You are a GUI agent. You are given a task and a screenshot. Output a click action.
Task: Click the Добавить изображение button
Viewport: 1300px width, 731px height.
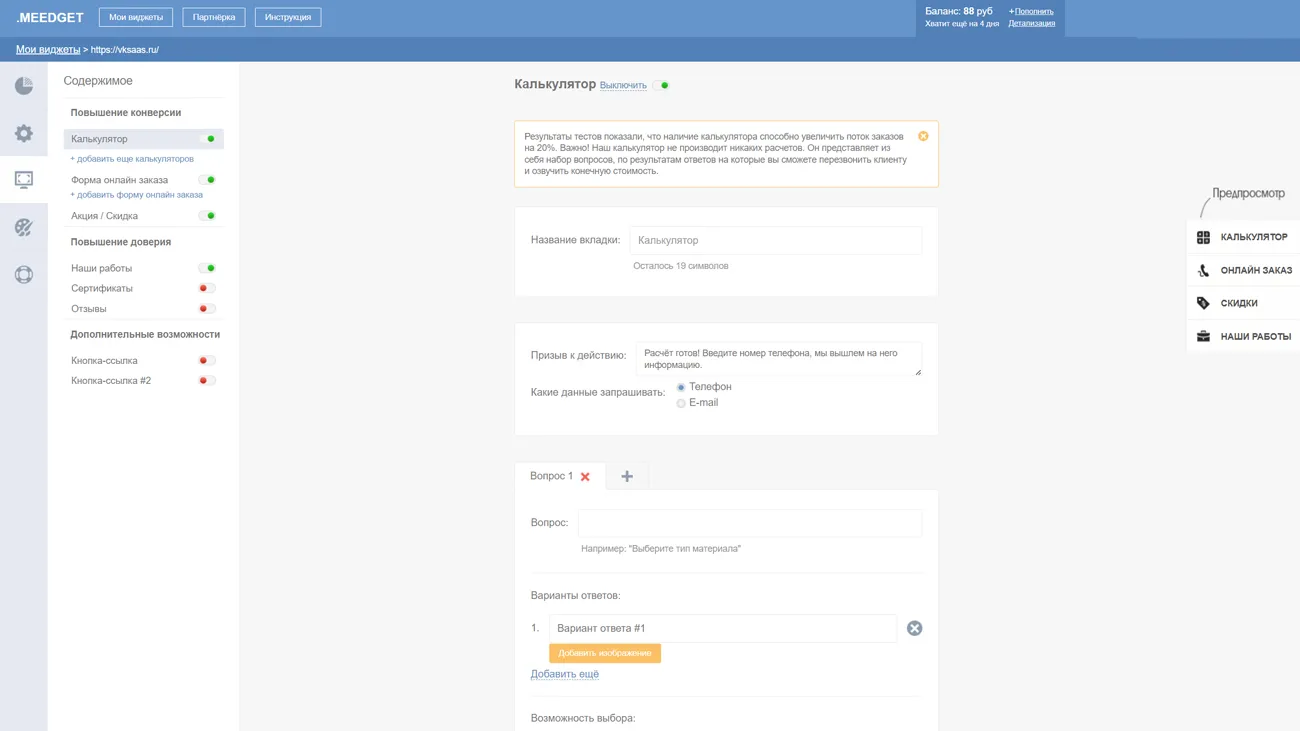[604, 653]
